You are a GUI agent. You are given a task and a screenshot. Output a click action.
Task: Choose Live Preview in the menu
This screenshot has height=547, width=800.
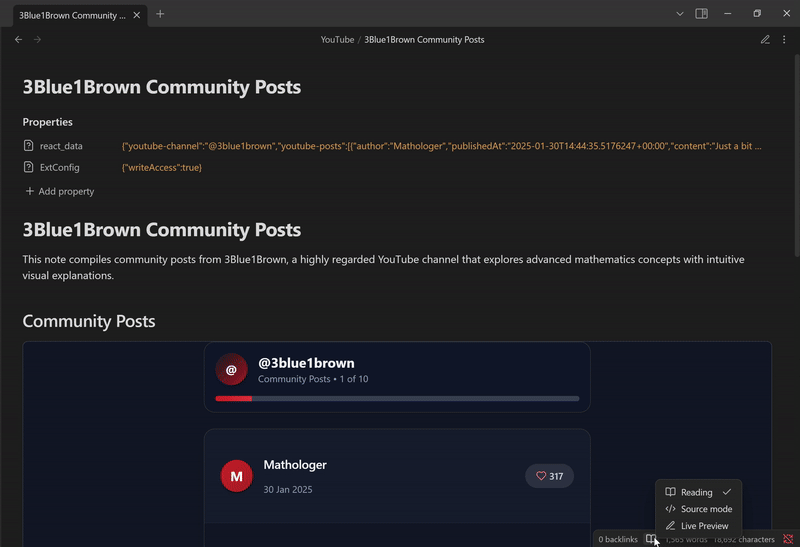tap(698, 526)
